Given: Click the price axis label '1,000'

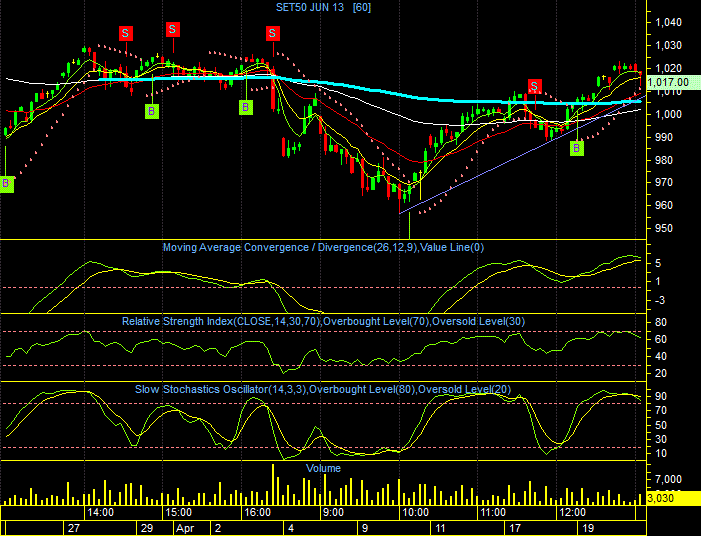Looking at the screenshot, I should [x=668, y=114].
